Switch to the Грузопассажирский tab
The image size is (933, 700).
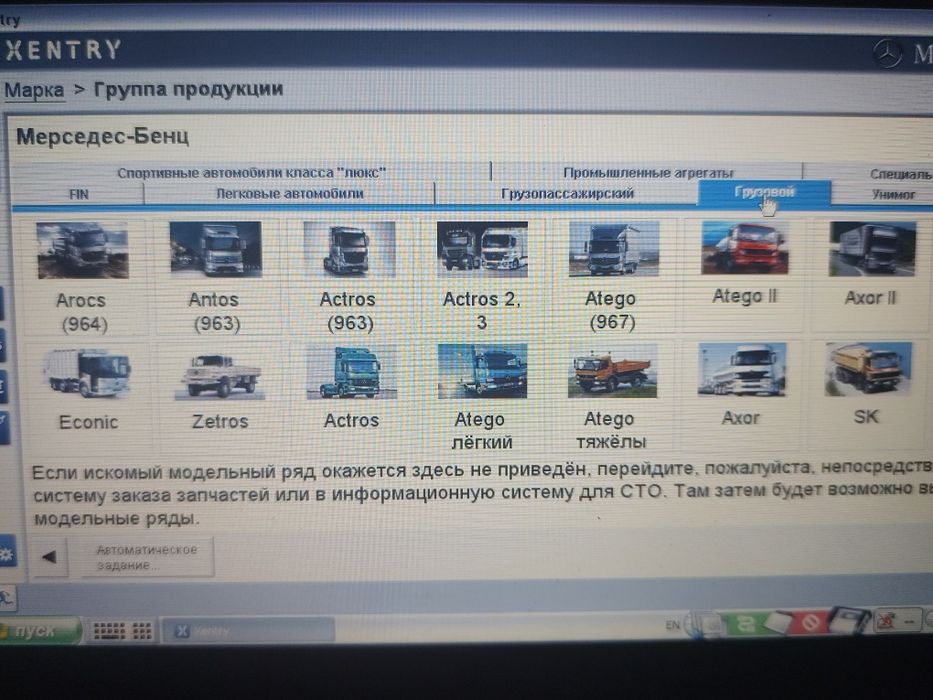567,193
